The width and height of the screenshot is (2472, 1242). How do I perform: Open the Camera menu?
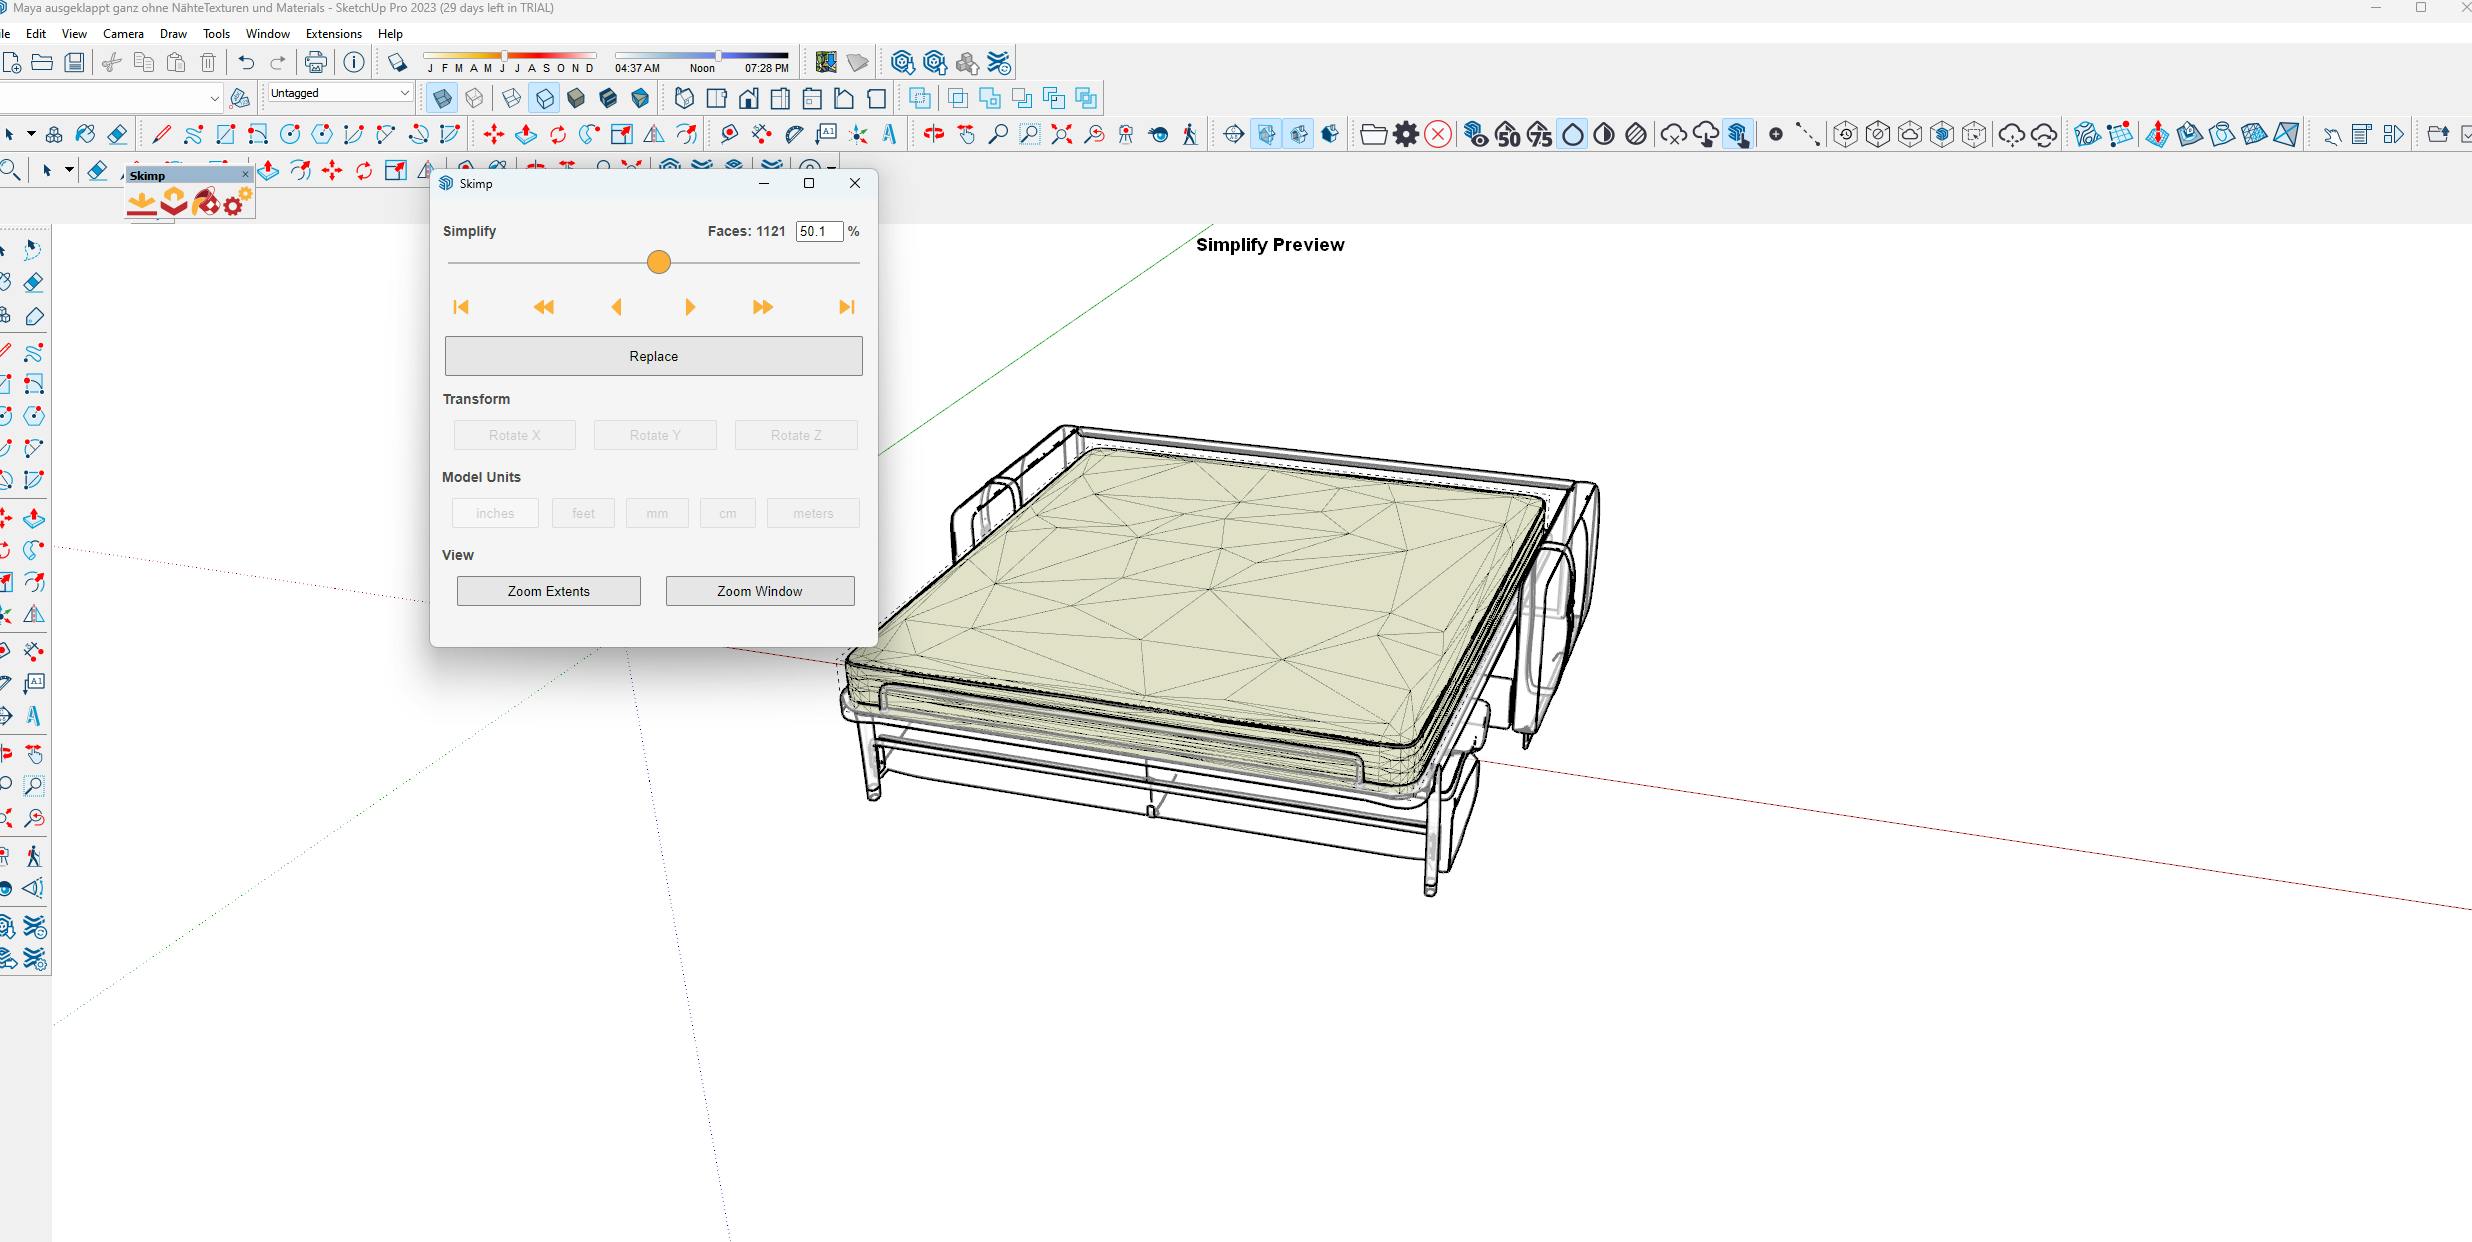click(123, 34)
